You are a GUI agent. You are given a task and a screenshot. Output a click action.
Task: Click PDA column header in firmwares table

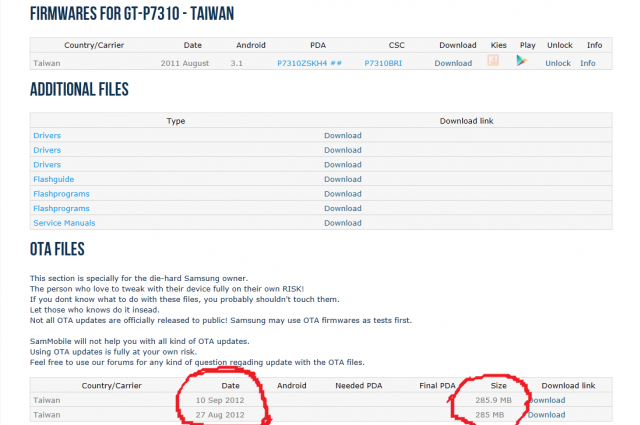(318, 45)
